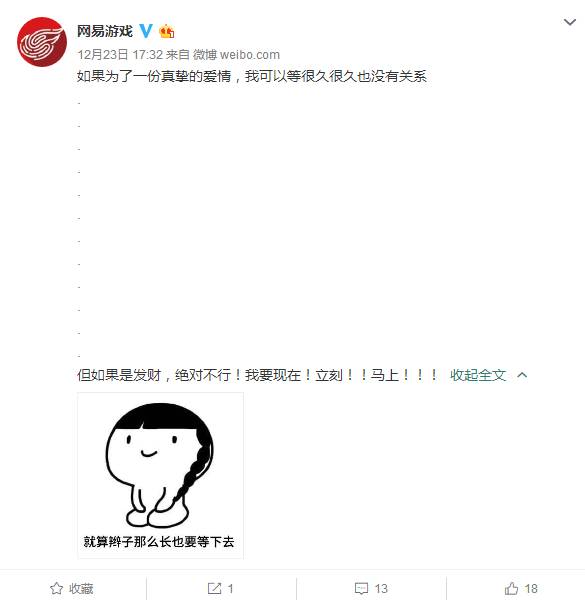Image resolution: width=585 pixels, height=600 pixels.
Task: Click the orange crown membership icon
Action: [x=167, y=31]
